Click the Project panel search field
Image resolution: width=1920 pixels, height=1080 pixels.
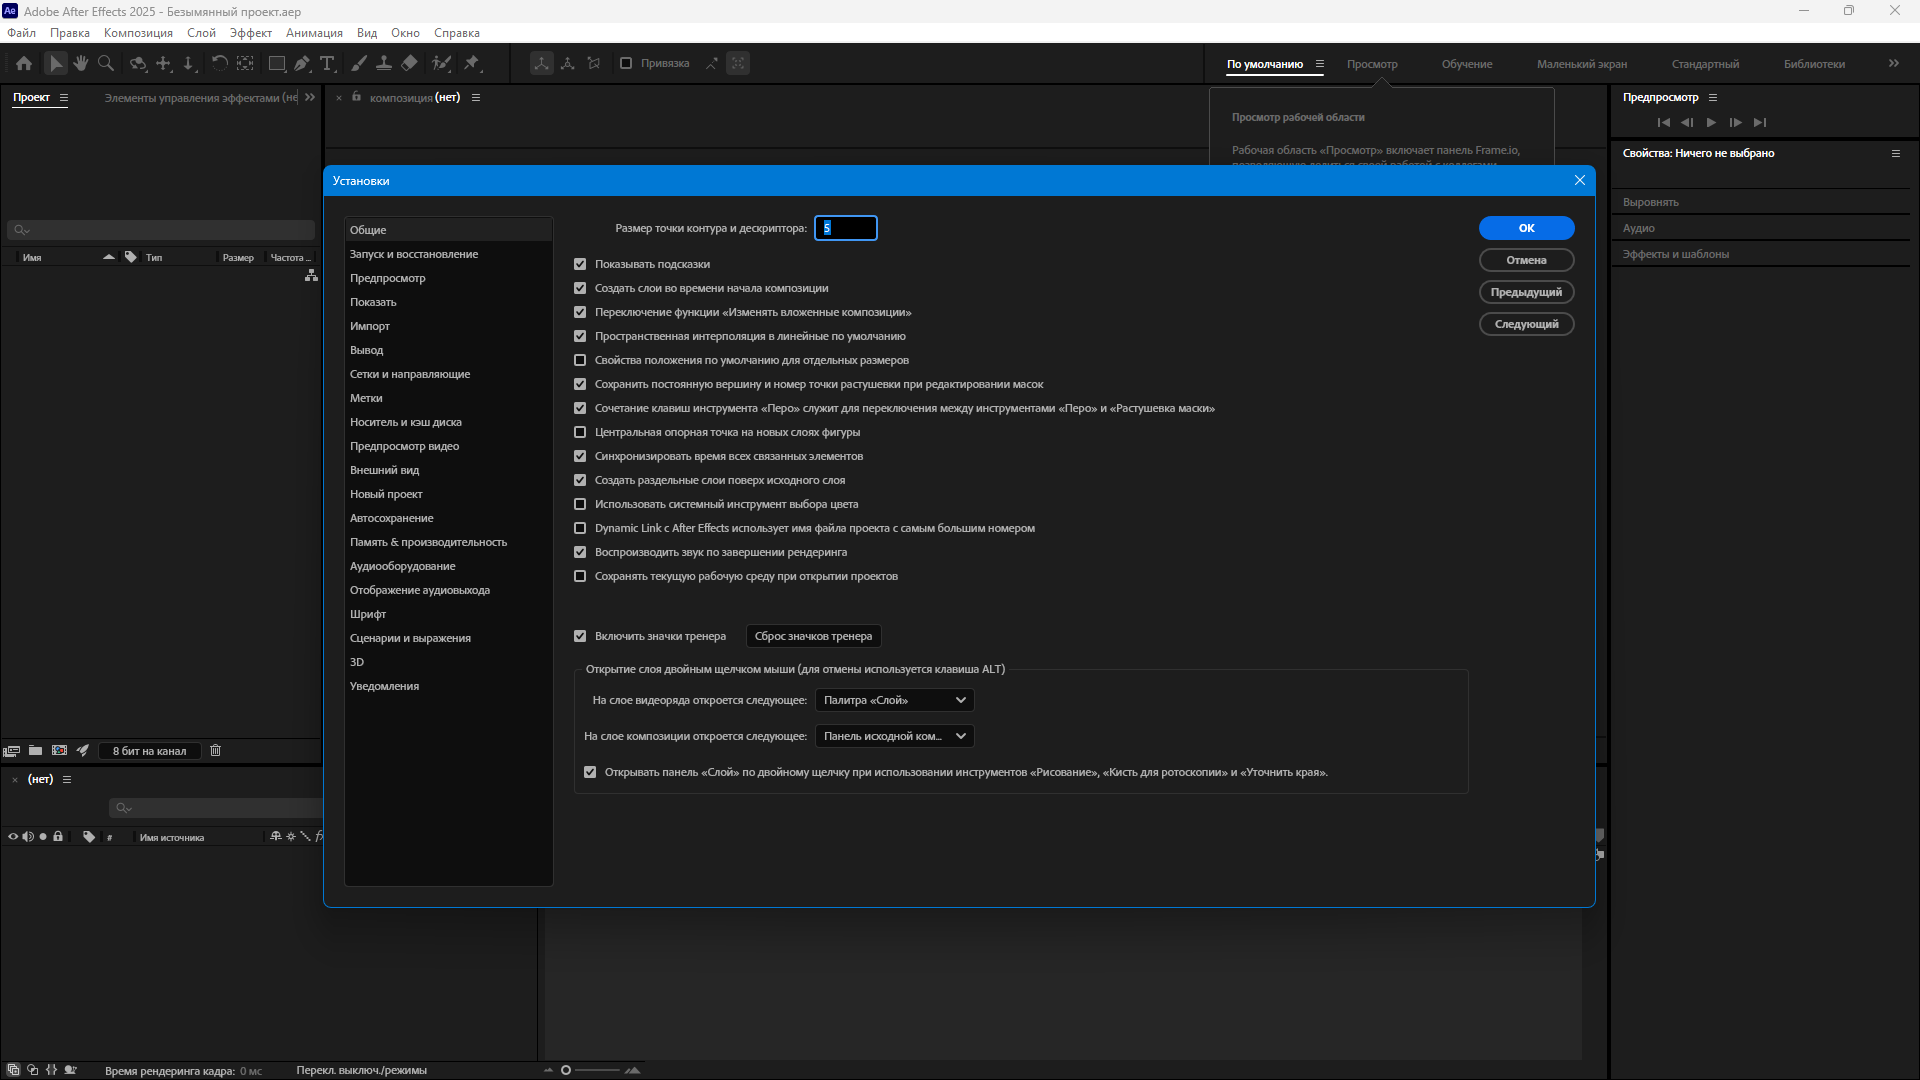point(160,230)
